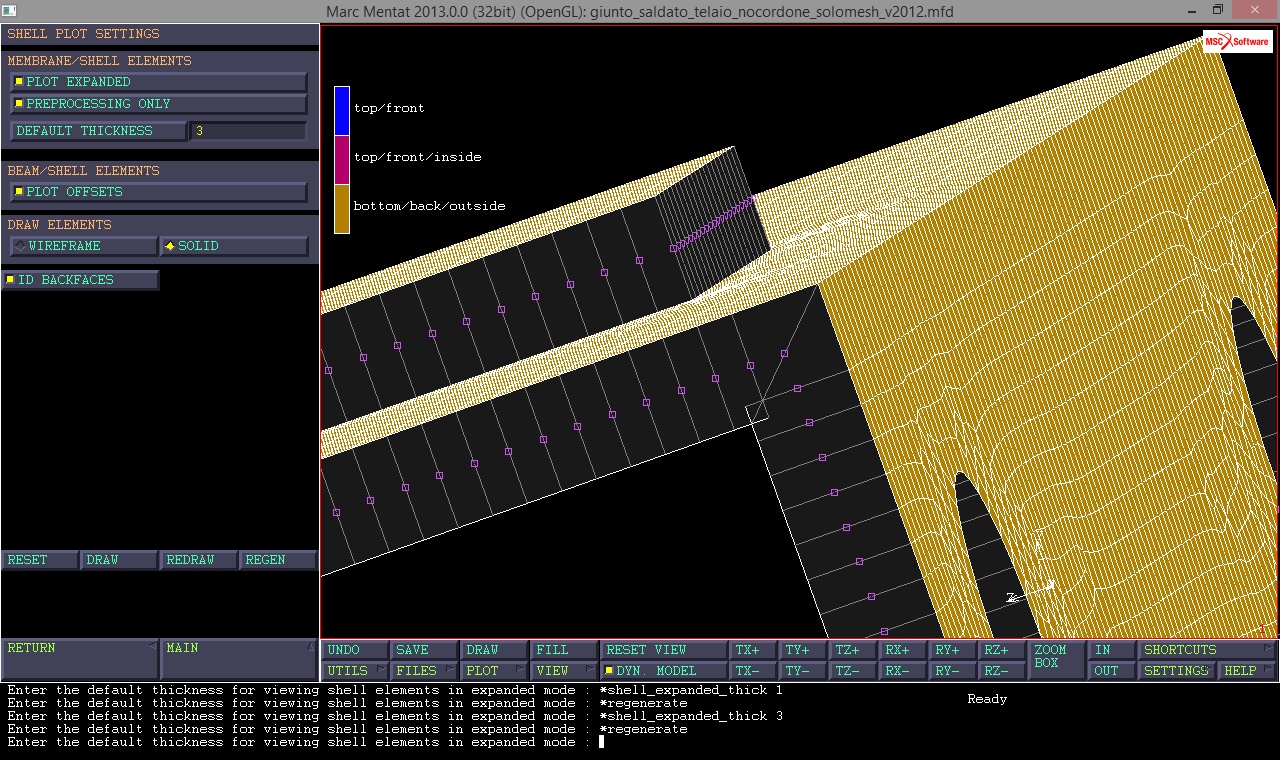Click the DEFAULT THICKNESS button
This screenshot has width=1280, height=760.
[98, 131]
